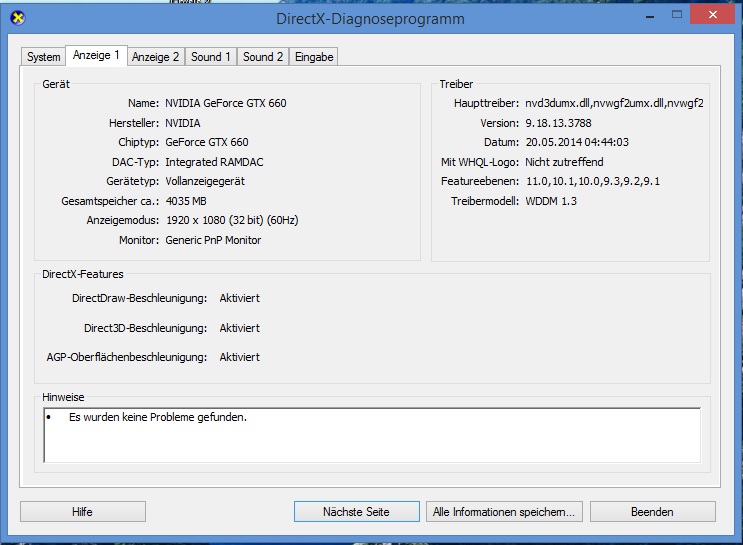Viewport: 743px width, 545px height.
Task: Click the text Es wurden keine Probleme gefunden
Action: (158, 418)
